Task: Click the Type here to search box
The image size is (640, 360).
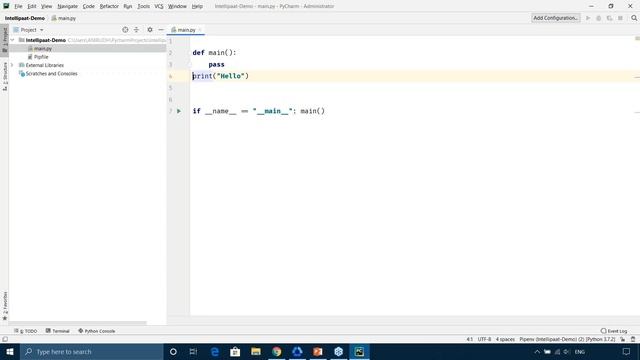Action: (x=92, y=351)
